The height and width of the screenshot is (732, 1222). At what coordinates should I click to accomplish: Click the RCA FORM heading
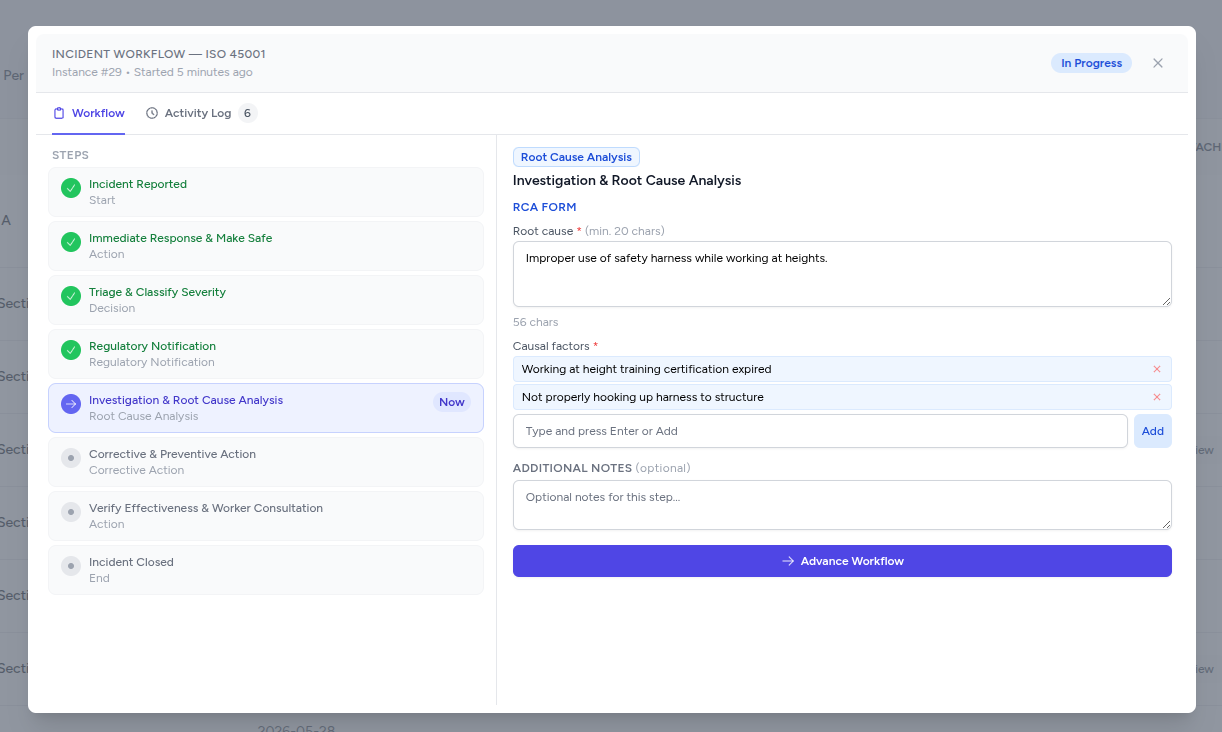coord(545,207)
